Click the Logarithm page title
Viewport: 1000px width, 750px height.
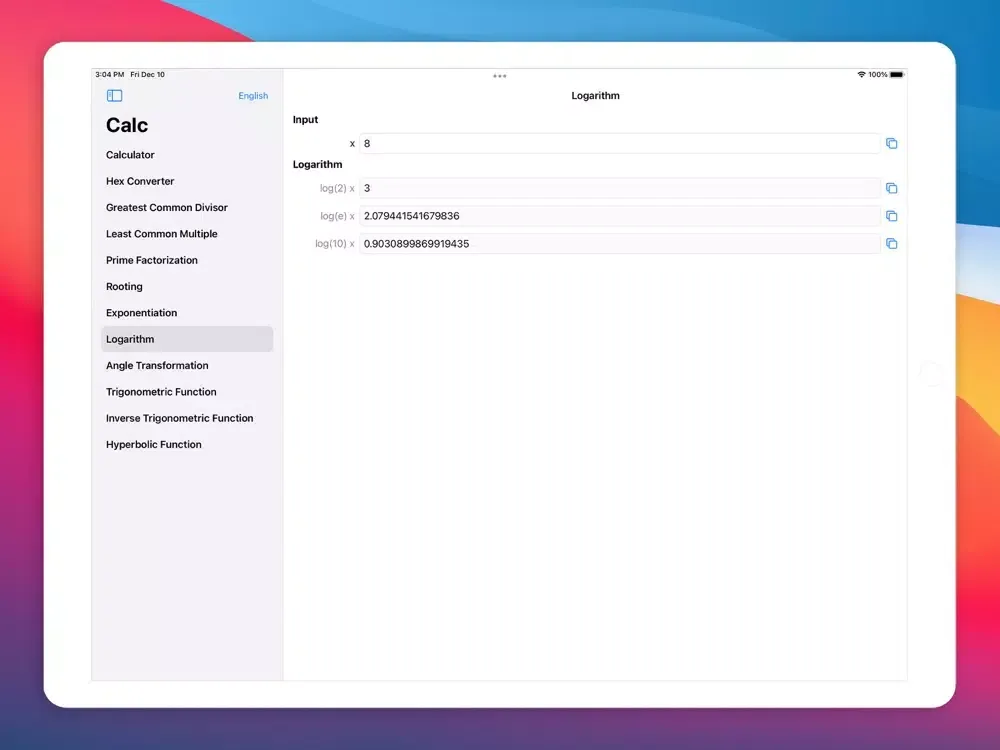click(x=595, y=96)
